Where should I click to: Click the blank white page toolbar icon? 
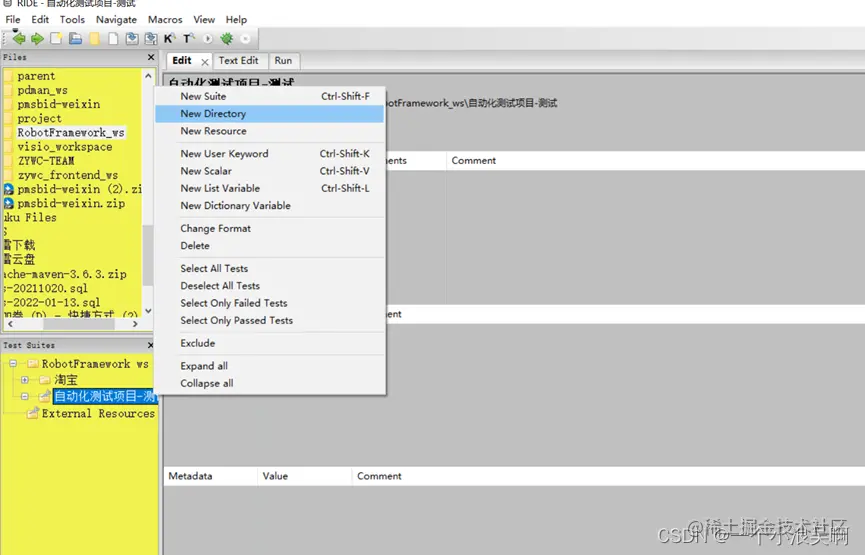pyautogui.click(x=113, y=39)
